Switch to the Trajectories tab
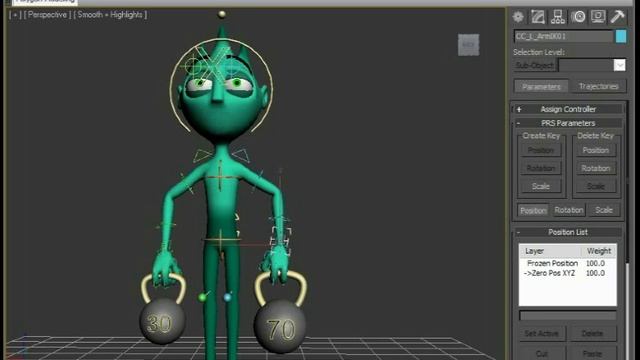640x360 pixels. (598, 87)
